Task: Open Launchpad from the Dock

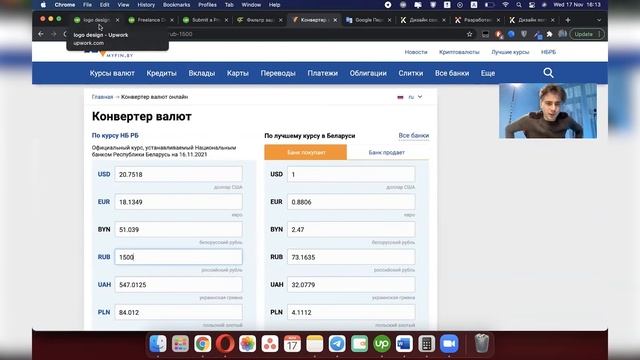Action: click(x=180, y=344)
